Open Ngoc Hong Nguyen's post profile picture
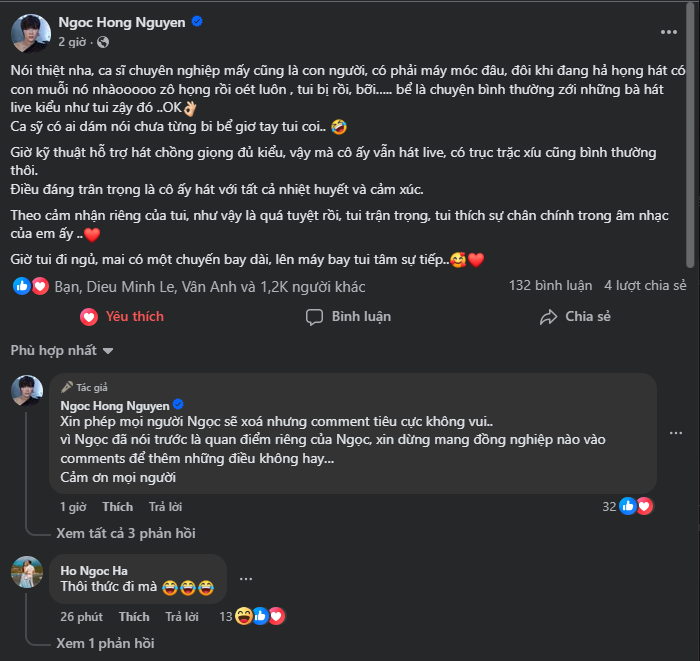The width and height of the screenshot is (700, 661). [28, 32]
